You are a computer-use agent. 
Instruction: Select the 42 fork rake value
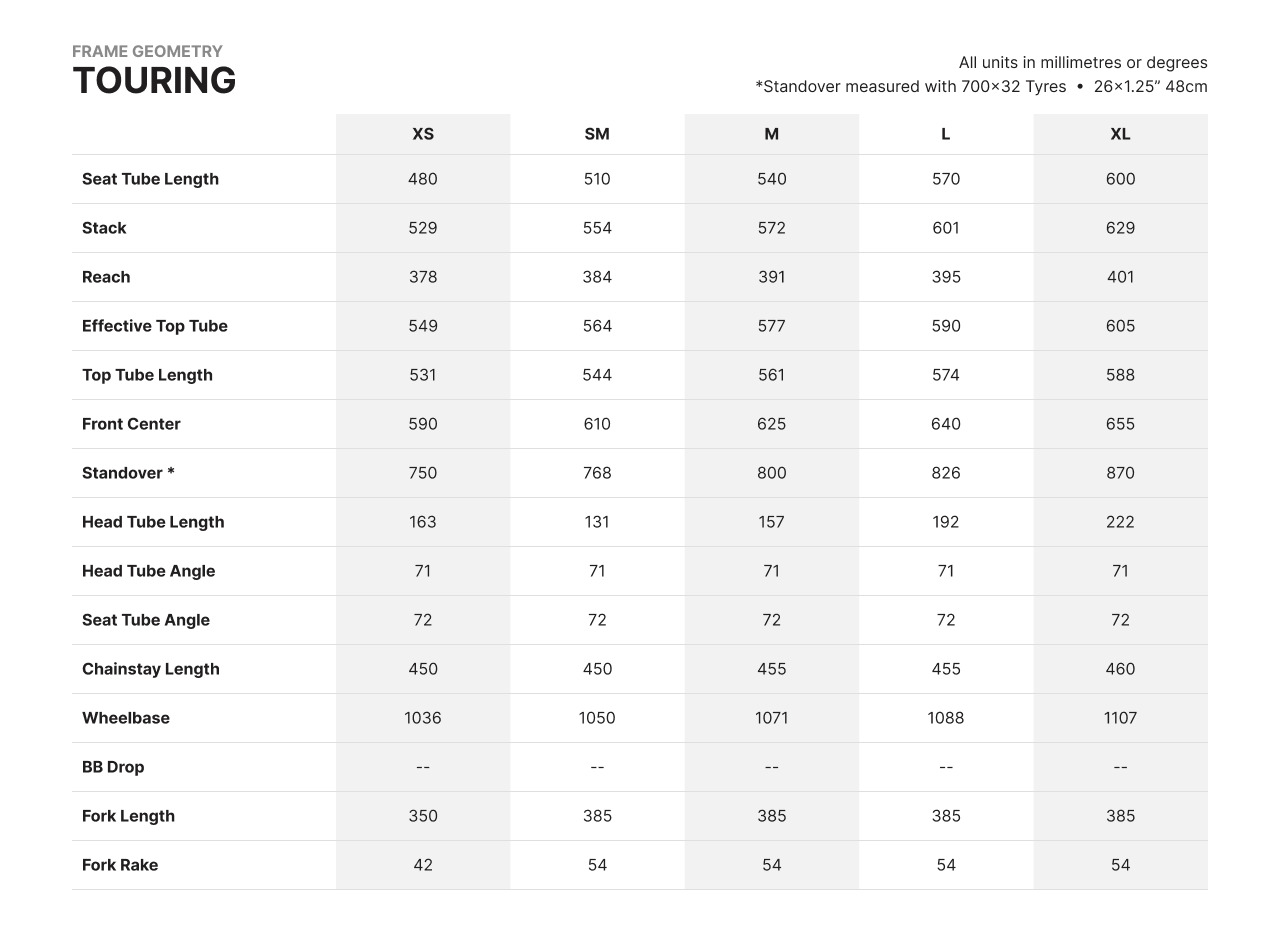(x=423, y=865)
